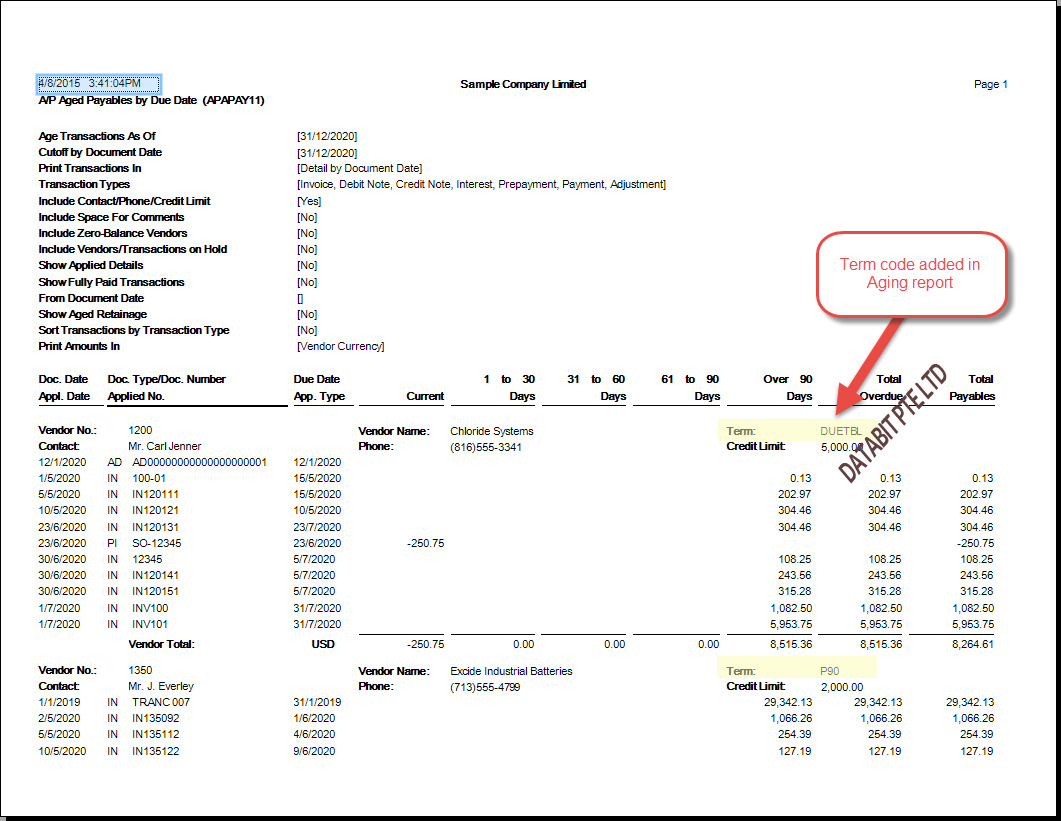Image resolution: width=1061 pixels, height=821 pixels.
Task: Select vendor number 1350
Action: click(x=140, y=670)
